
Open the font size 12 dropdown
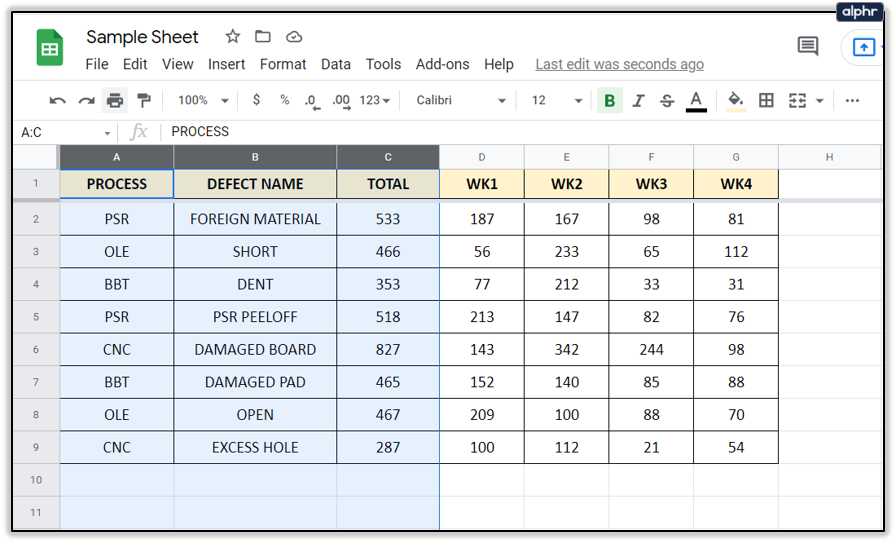[x=556, y=100]
